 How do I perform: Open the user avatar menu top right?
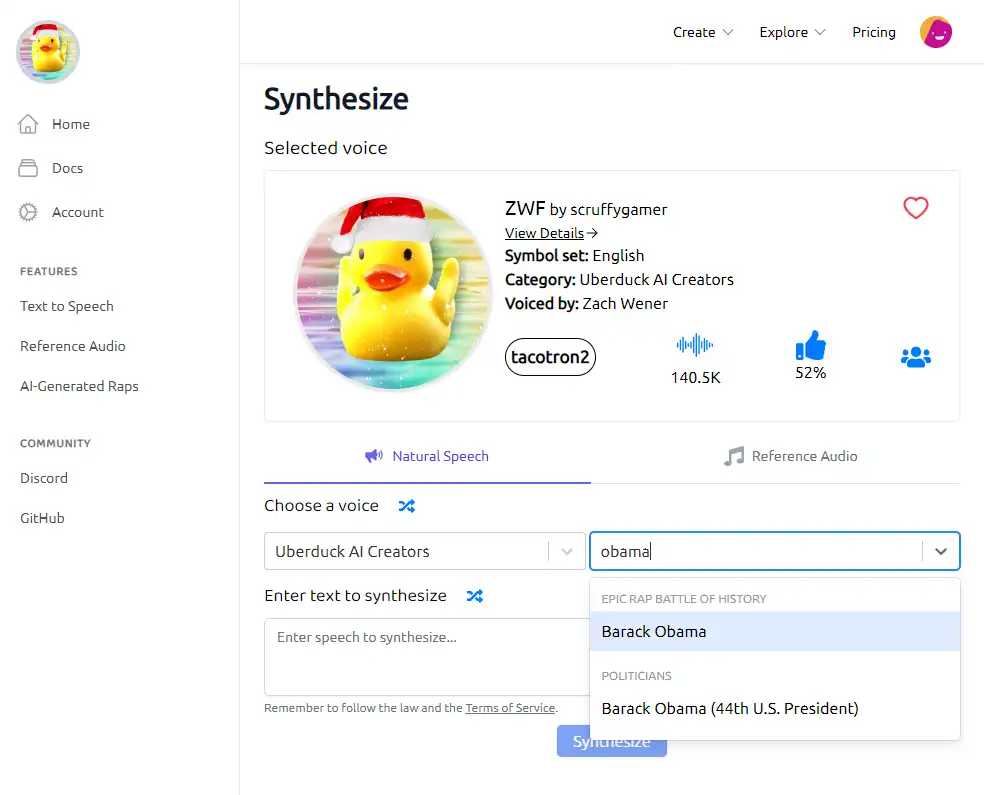coord(936,32)
